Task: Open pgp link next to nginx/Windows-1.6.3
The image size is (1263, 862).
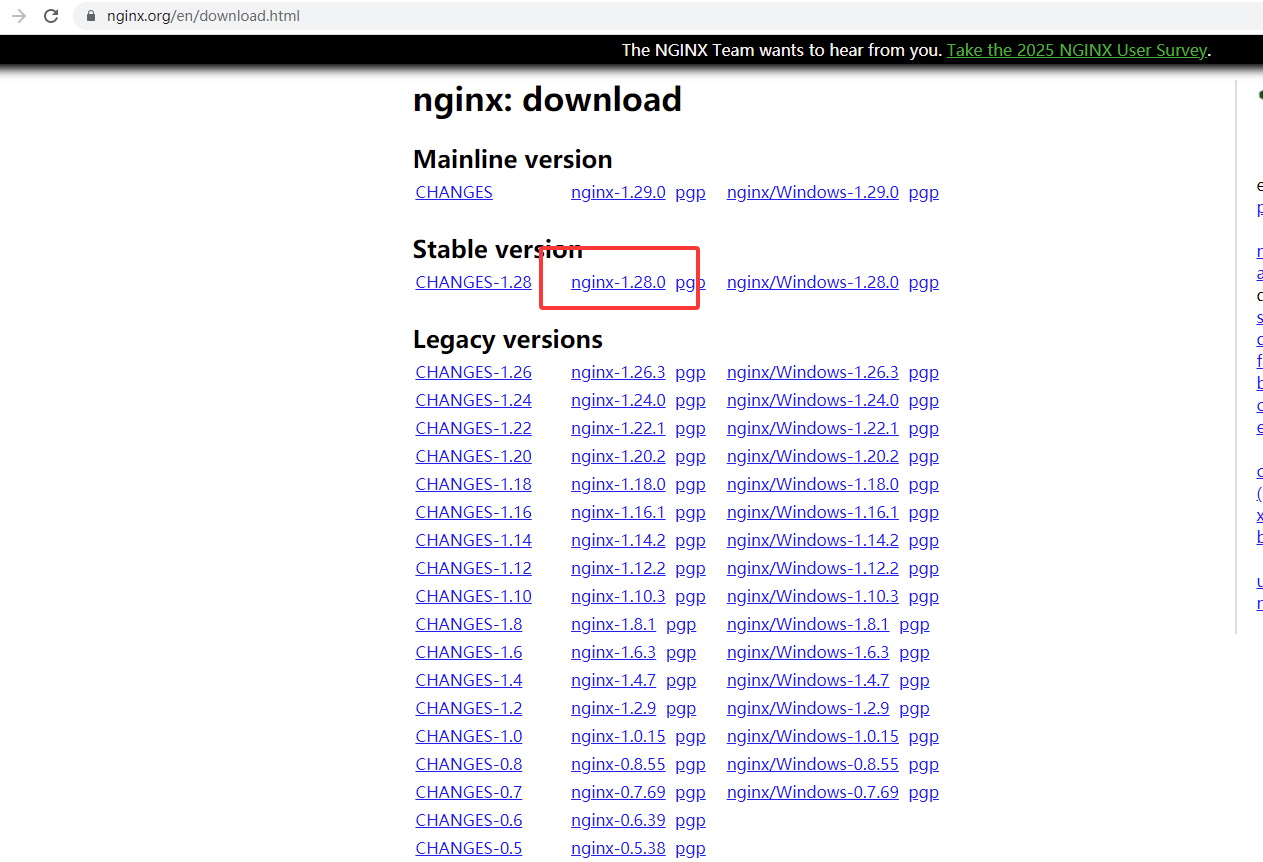Action: click(x=914, y=652)
